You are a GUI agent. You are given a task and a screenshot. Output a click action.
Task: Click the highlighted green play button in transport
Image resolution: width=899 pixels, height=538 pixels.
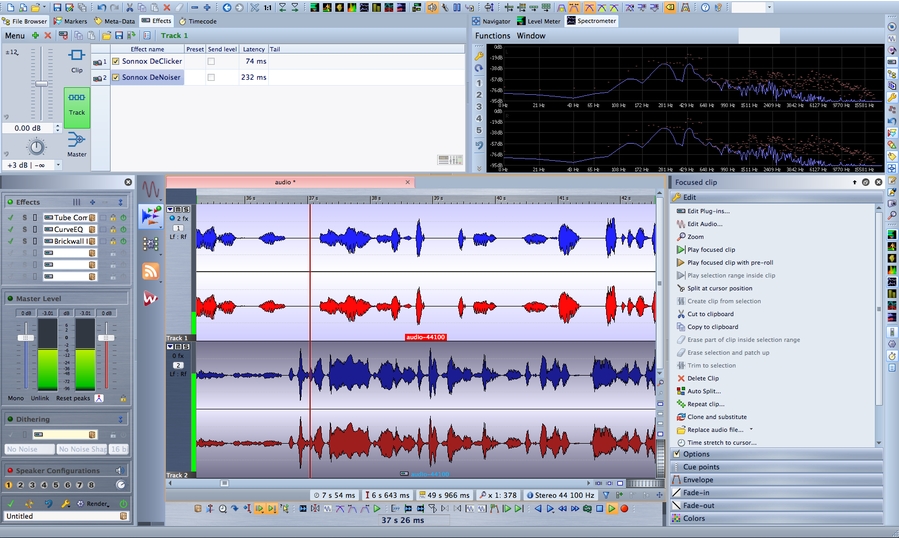click(x=612, y=509)
